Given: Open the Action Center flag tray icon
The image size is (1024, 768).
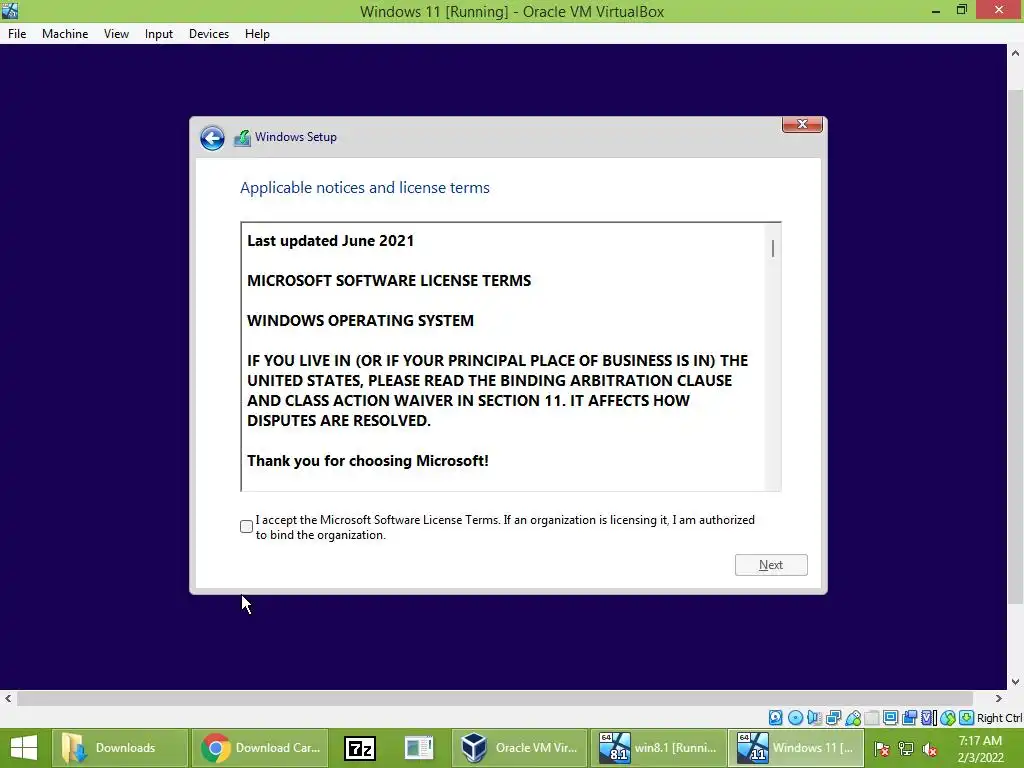Looking at the screenshot, I should click(x=882, y=749).
